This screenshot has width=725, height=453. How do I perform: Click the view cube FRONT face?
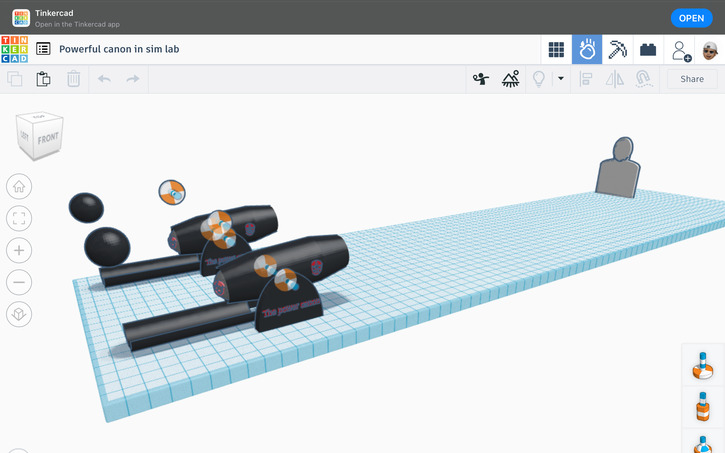click(48, 138)
